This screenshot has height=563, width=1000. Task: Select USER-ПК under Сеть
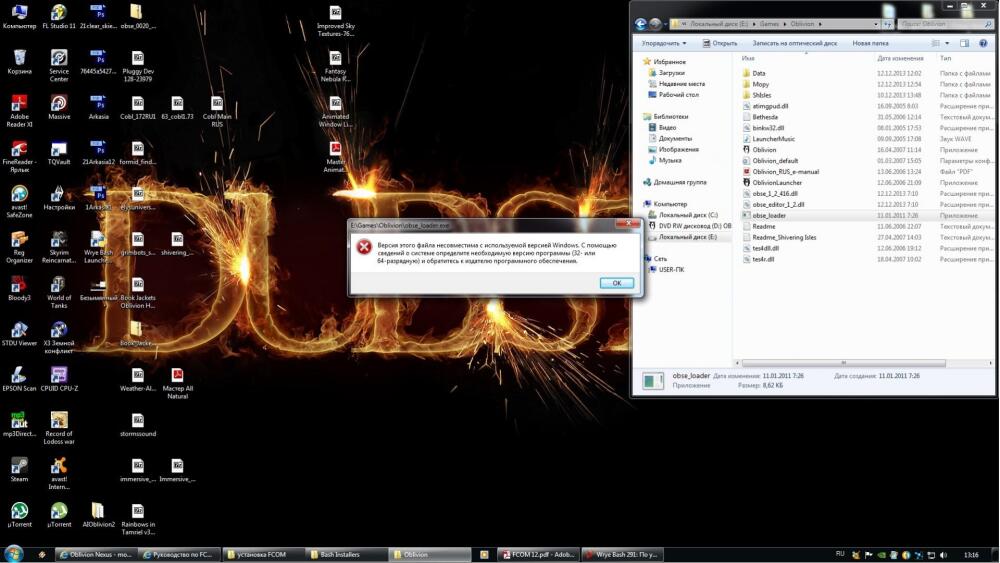pyautogui.click(x=671, y=270)
